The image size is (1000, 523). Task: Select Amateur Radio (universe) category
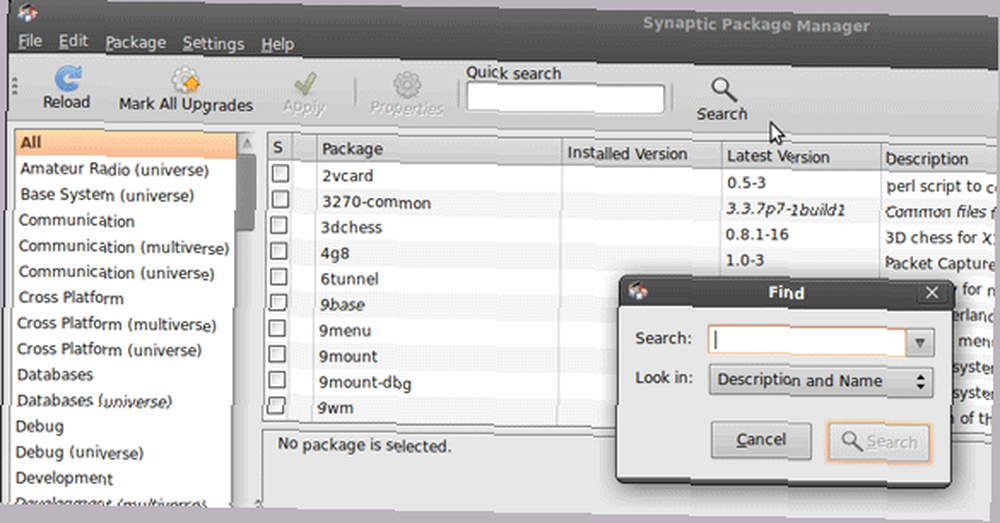tap(115, 169)
